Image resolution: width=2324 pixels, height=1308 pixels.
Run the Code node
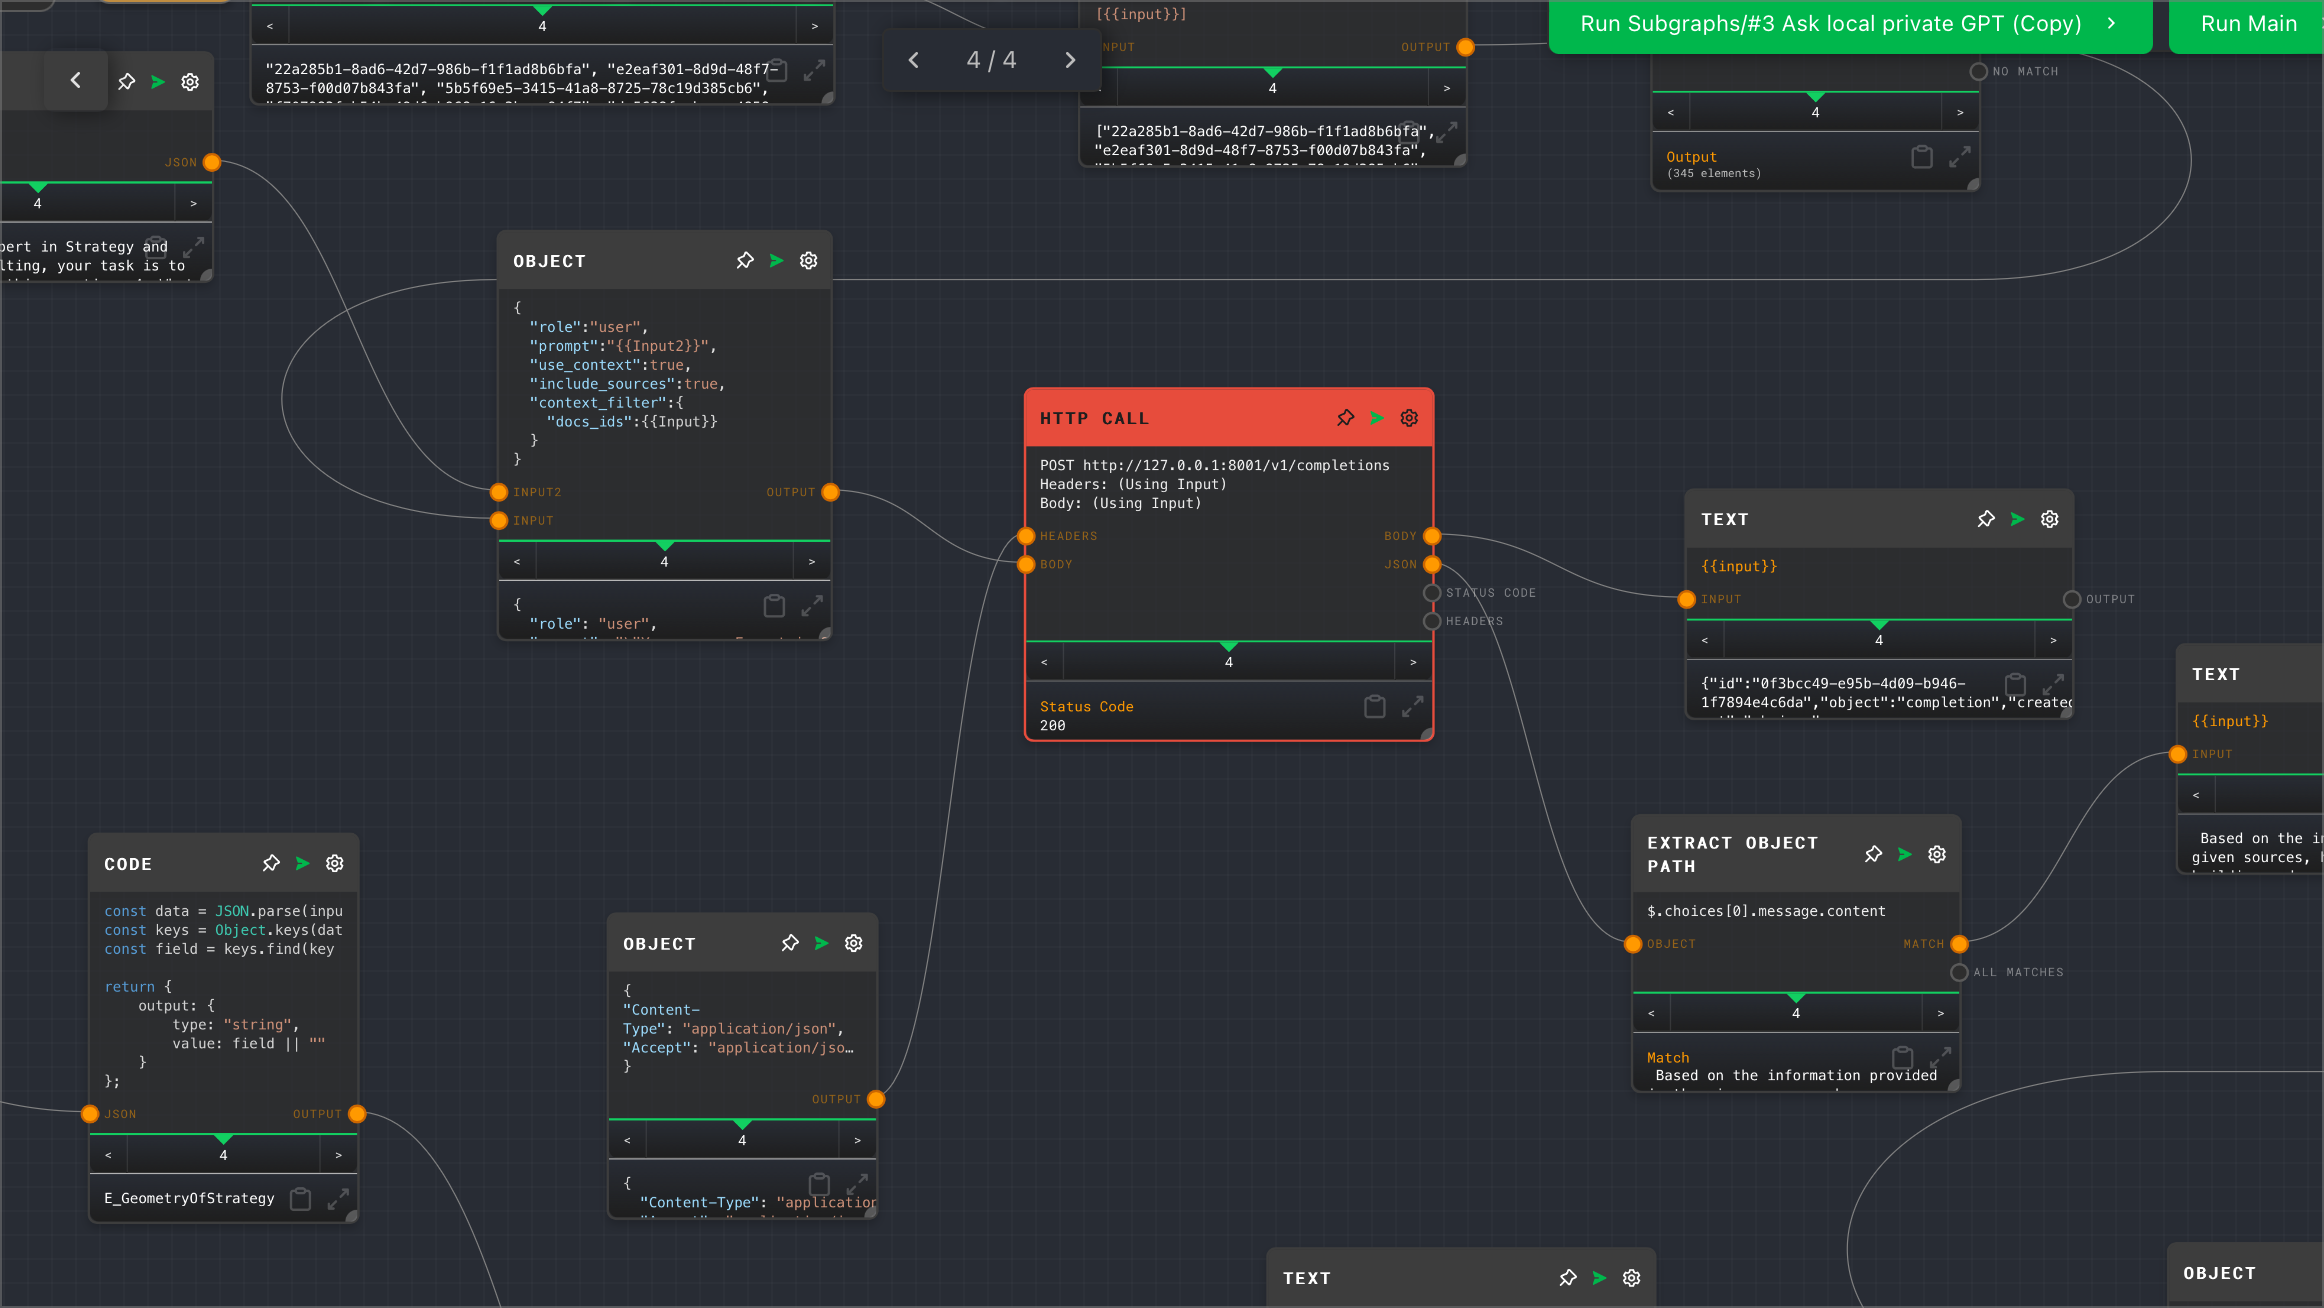click(x=303, y=863)
